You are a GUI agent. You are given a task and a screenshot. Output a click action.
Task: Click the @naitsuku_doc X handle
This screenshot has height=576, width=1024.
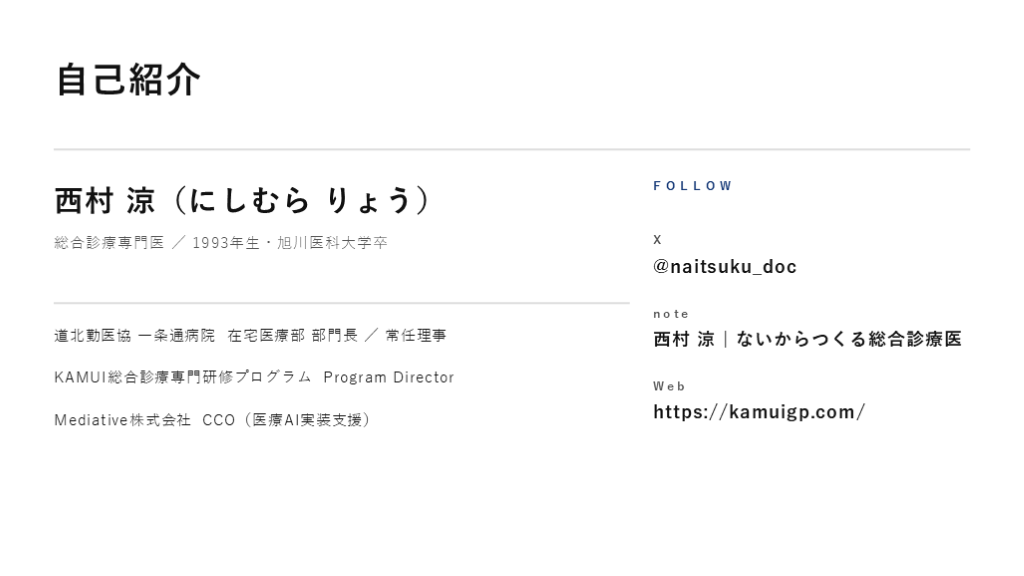724,267
